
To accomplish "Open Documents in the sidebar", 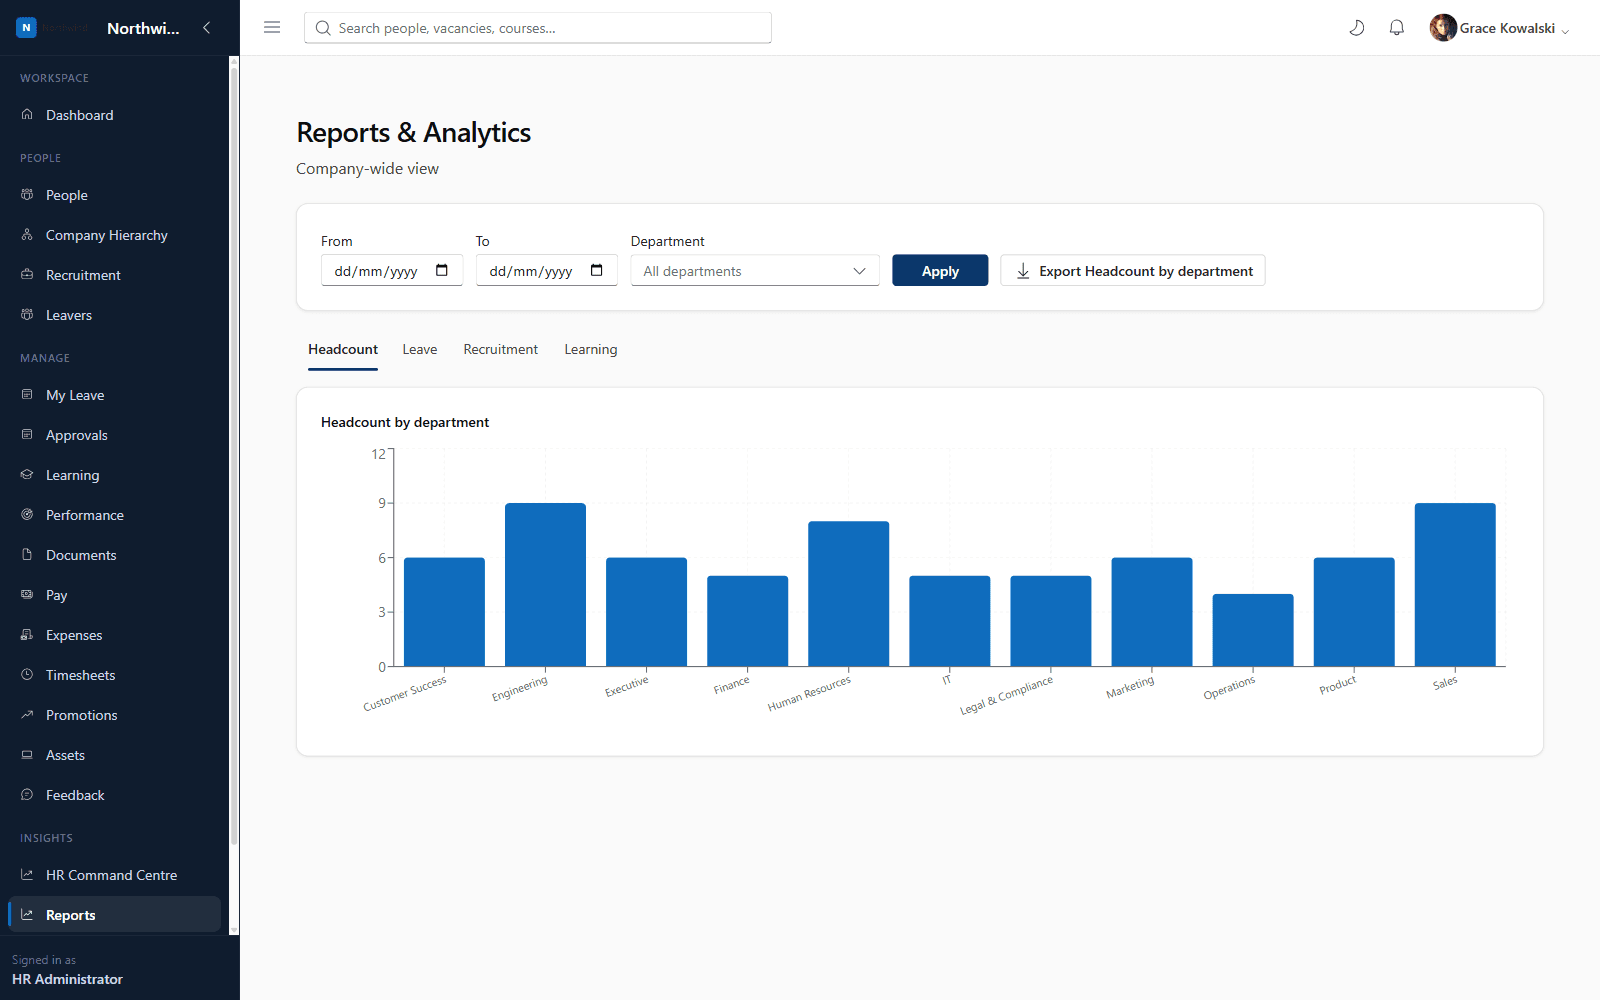I will [x=114, y=555].
